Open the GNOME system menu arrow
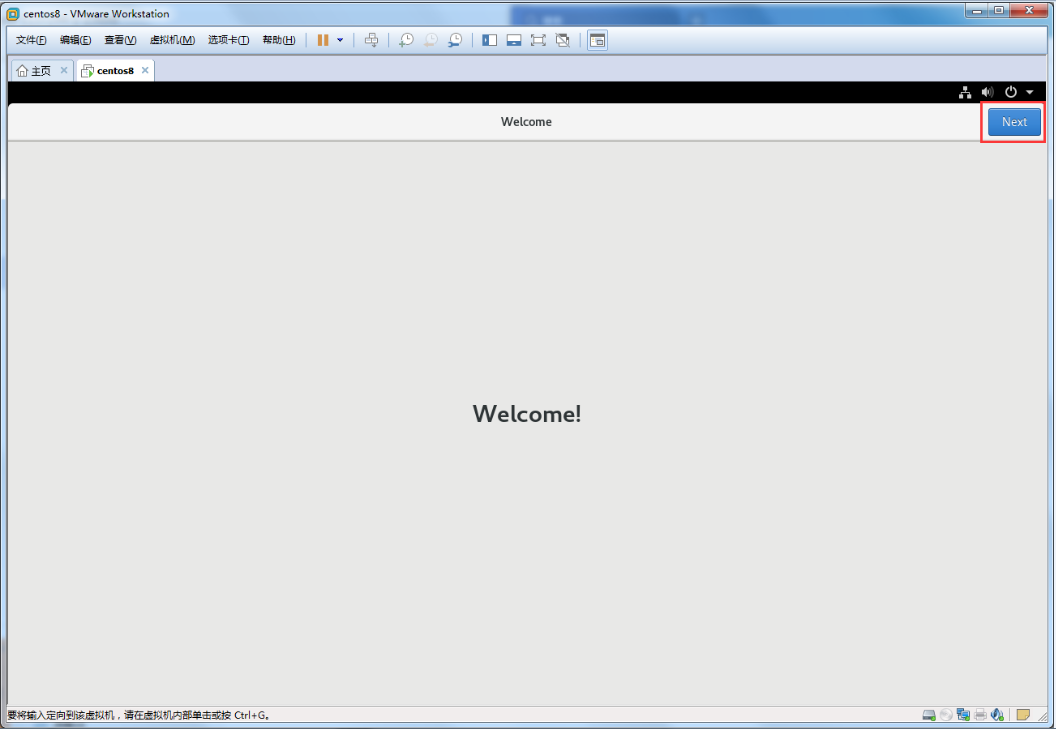 click(x=1030, y=92)
